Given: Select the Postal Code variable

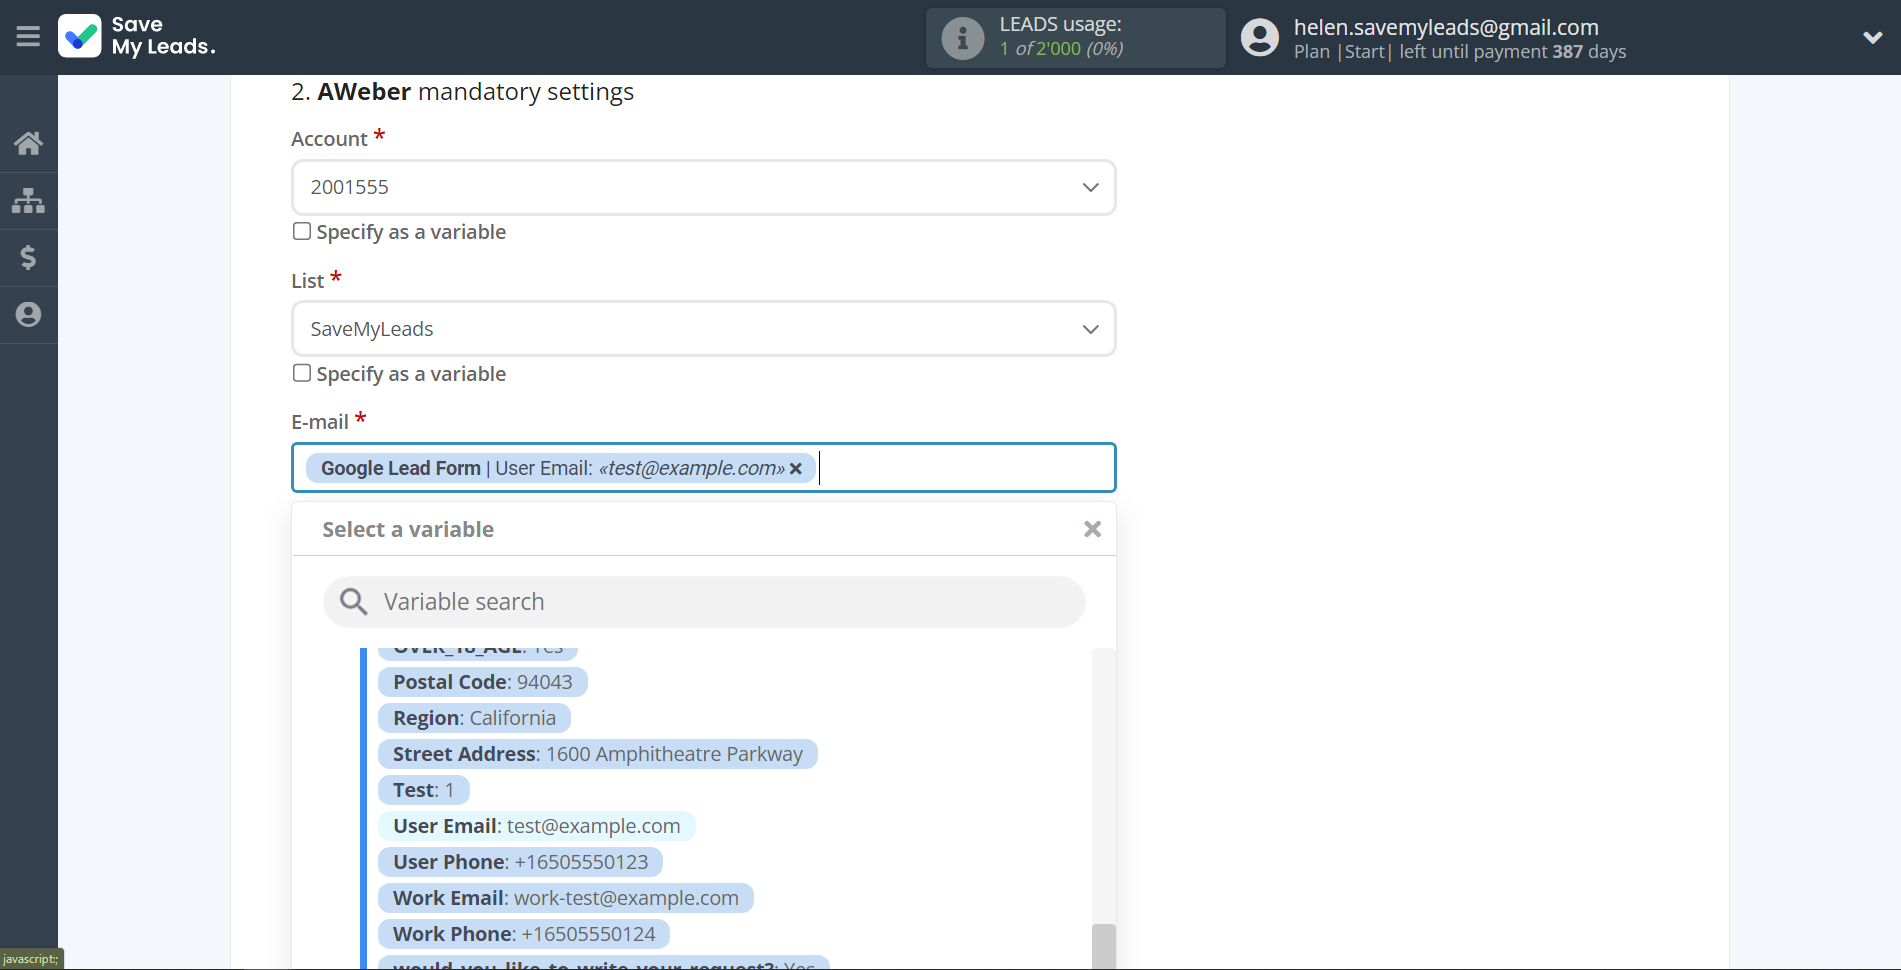Looking at the screenshot, I should [x=482, y=682].
